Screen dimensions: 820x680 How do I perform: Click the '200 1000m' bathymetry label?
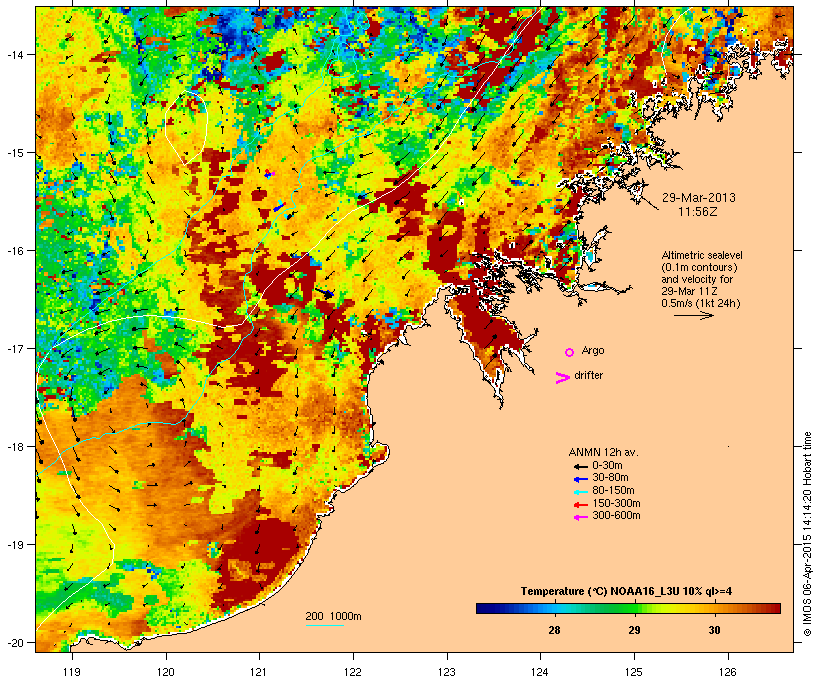(x=333, y=616)
